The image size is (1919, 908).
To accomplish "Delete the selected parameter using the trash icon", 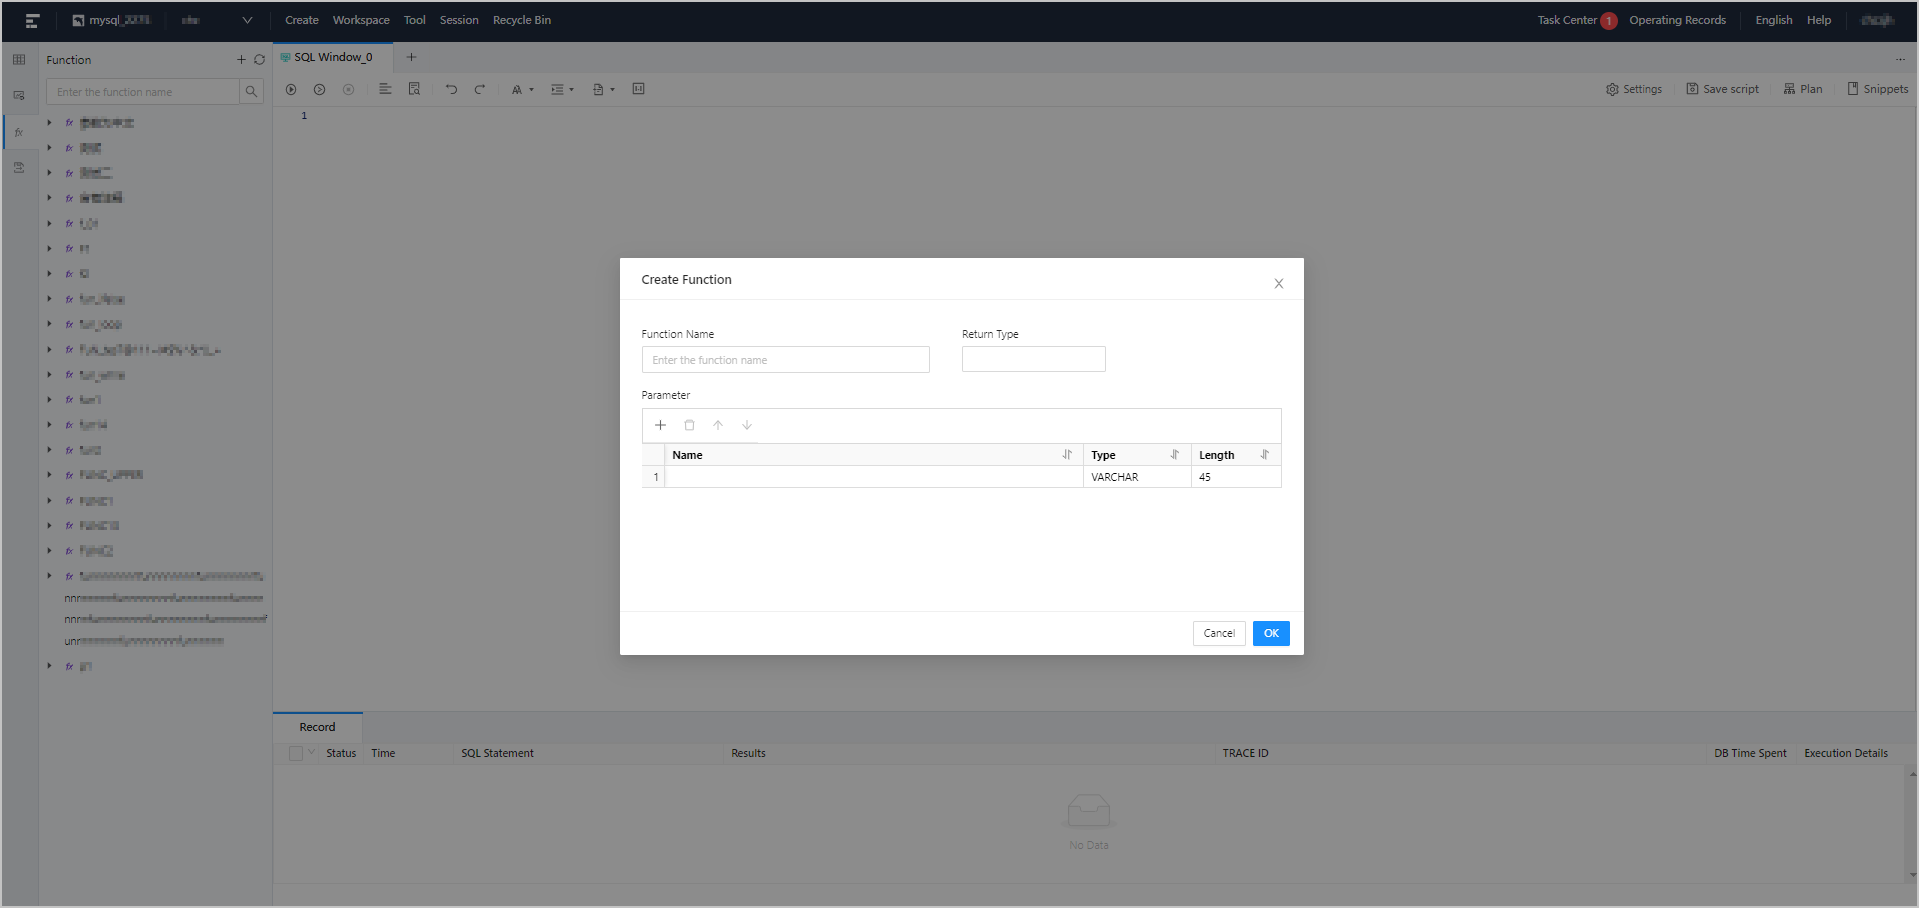I will [x=689, y=425].
